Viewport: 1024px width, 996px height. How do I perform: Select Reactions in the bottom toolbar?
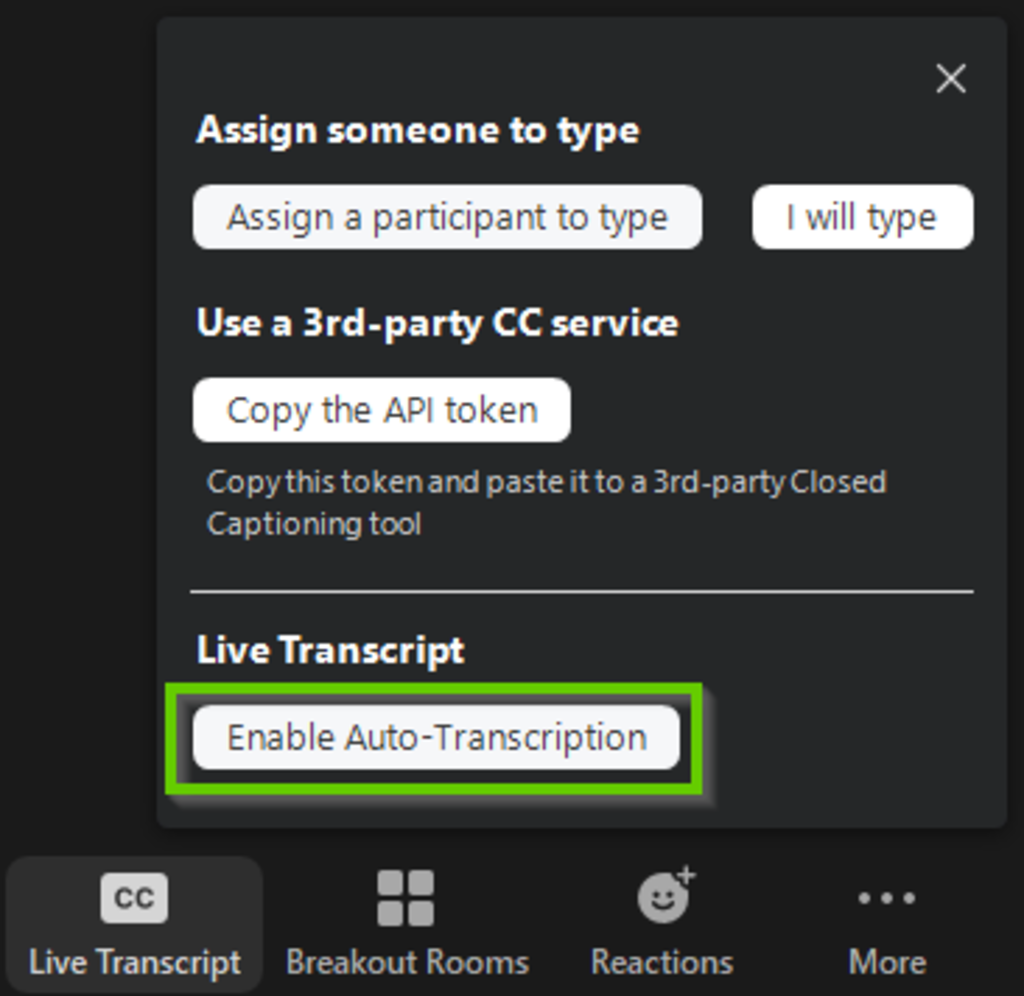661,922
